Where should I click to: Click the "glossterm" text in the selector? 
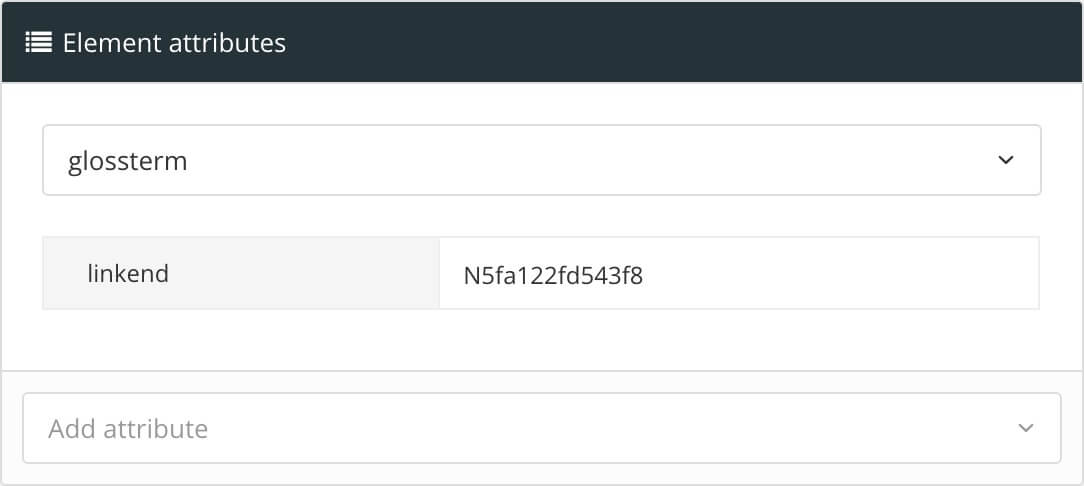tap(127, 161)
